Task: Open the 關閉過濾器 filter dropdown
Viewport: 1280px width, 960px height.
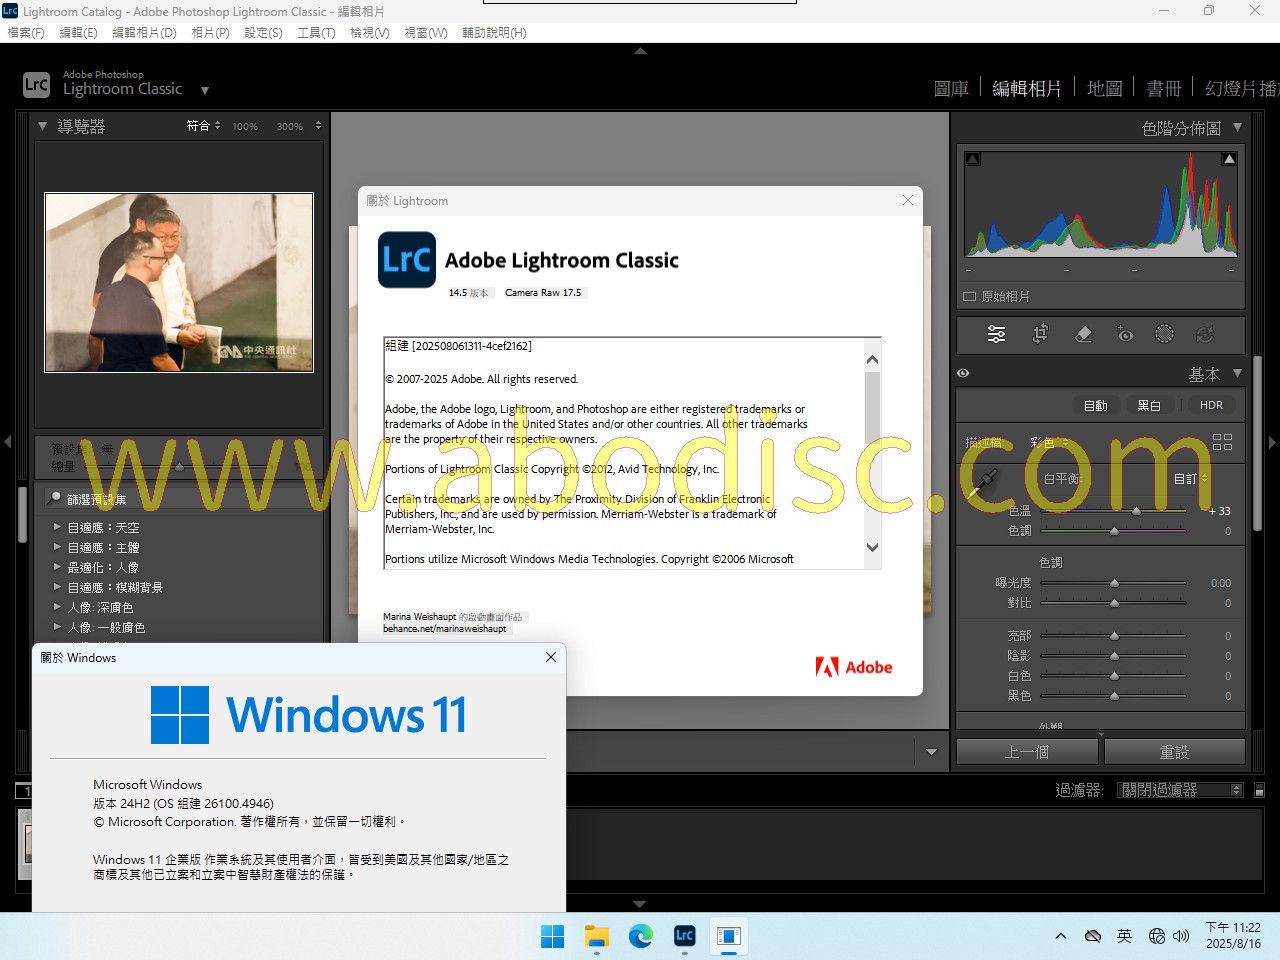Action: (x=1180, y=790)
